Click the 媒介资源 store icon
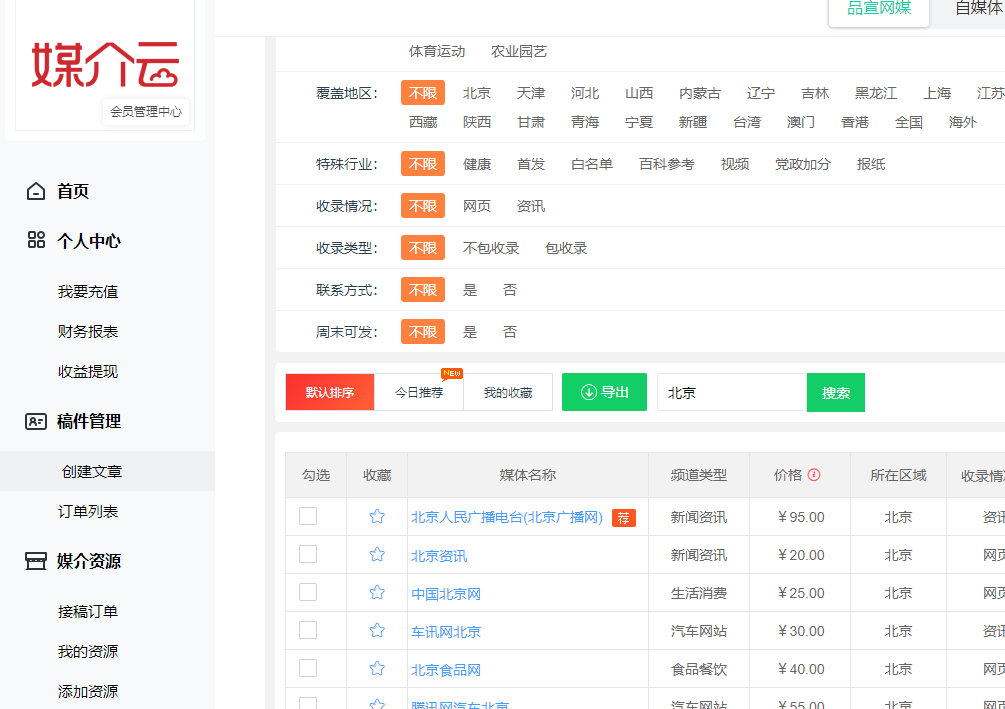 pos(36,561)
